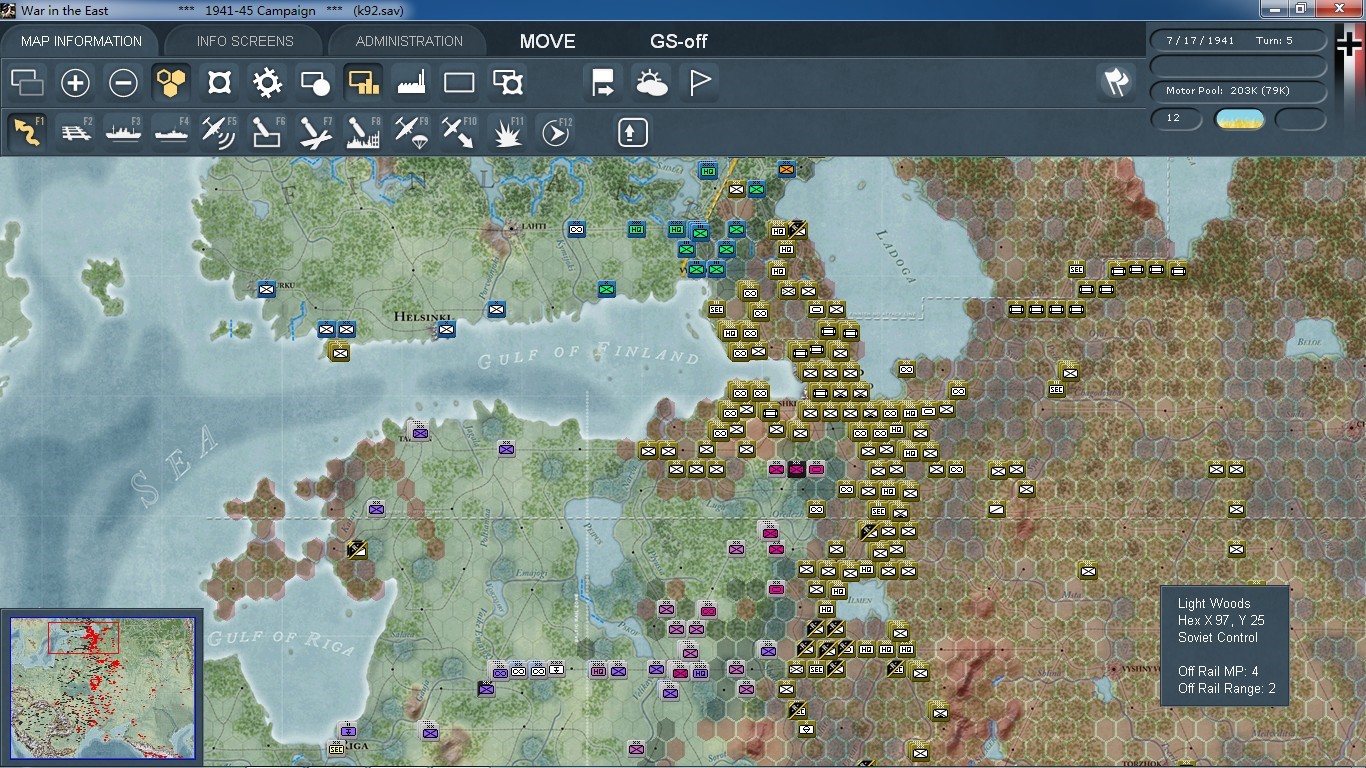Click the rectangle-with-circle toolbar icon
1366x768 pixels.
pyautogui.click(x=316, y=83)
